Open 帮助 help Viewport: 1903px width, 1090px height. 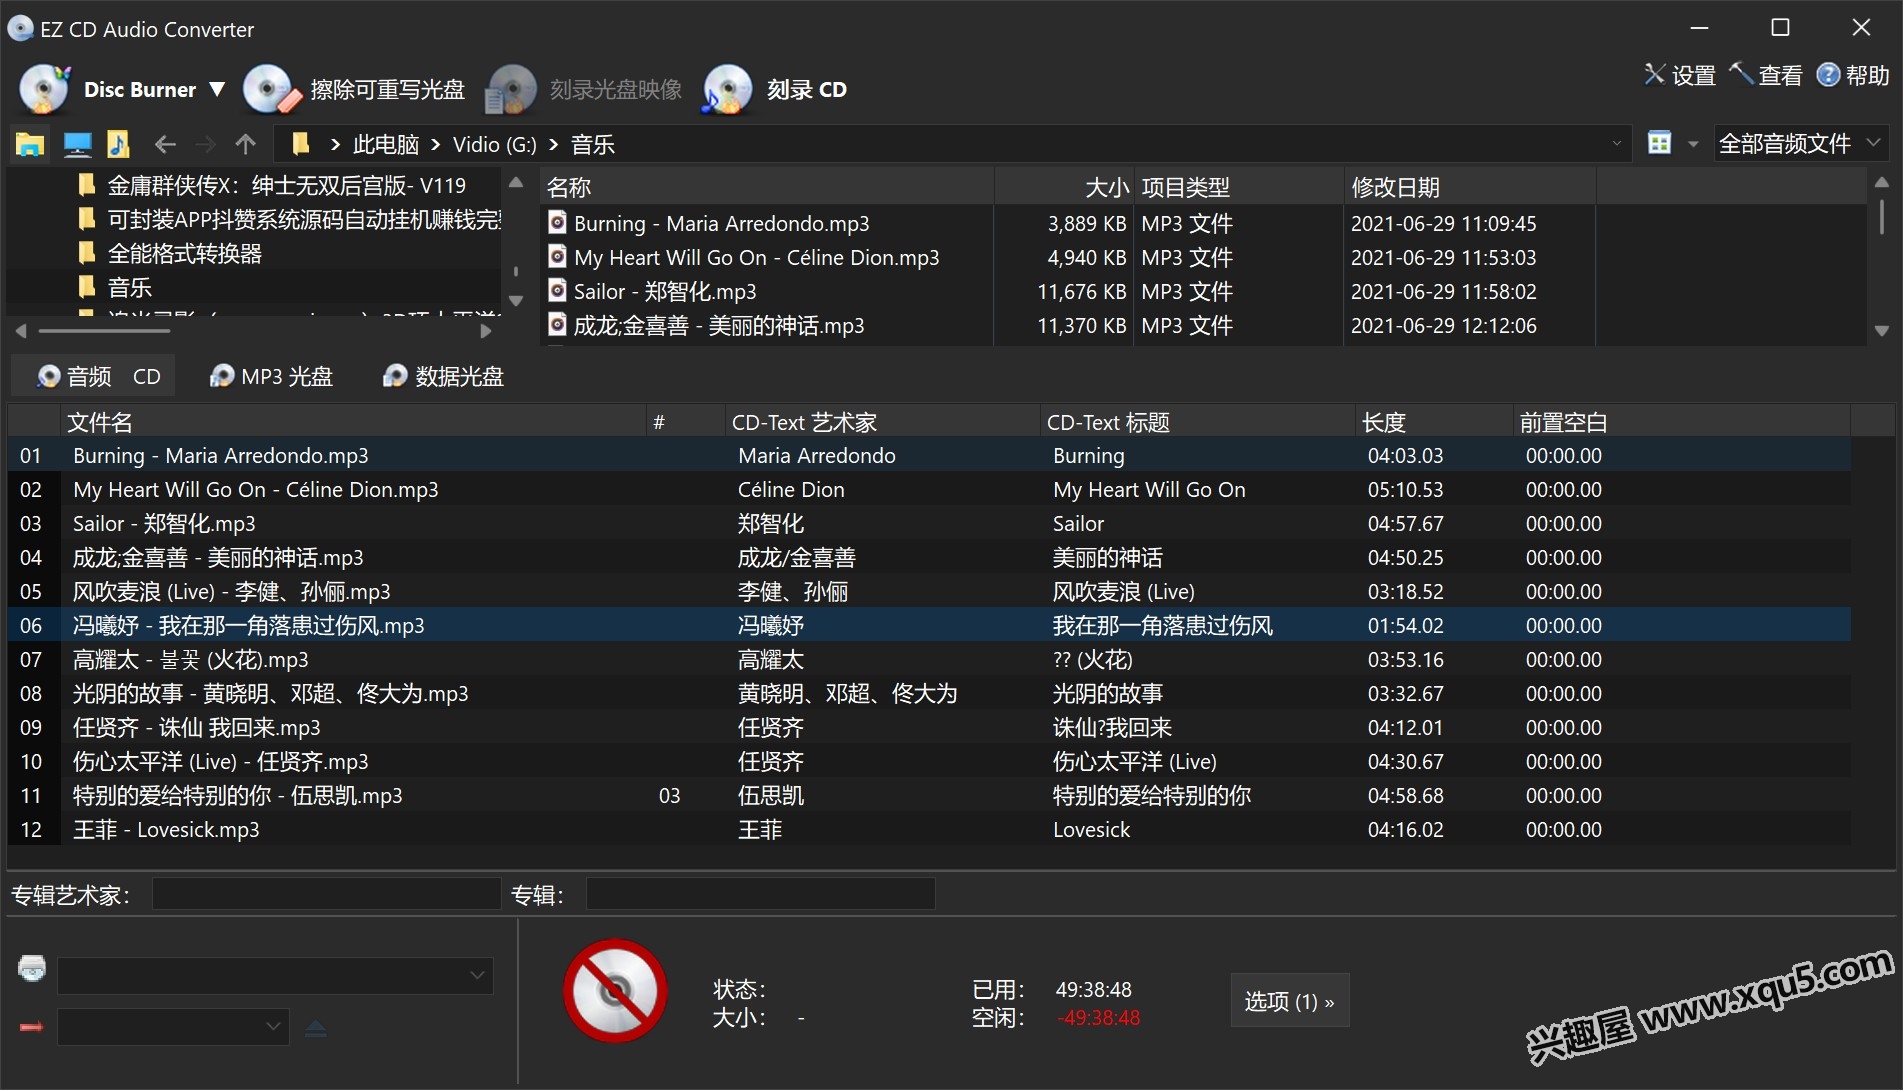[x=1853, y=75]
